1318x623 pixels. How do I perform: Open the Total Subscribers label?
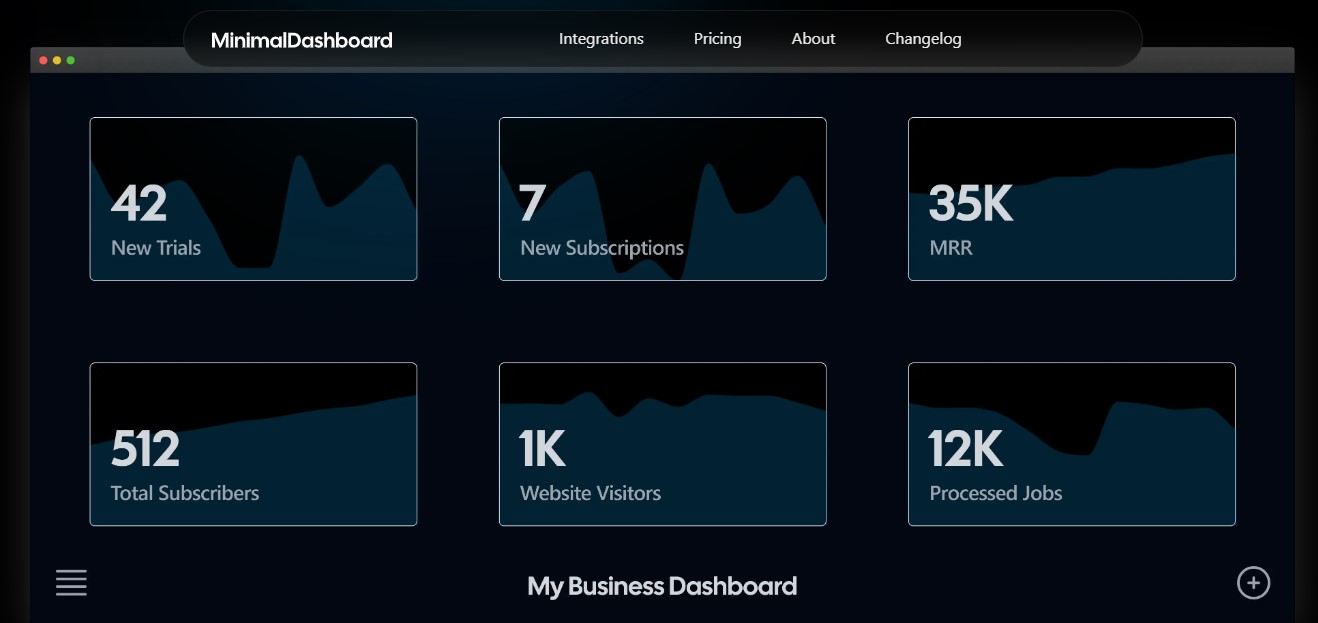(185, 493)
